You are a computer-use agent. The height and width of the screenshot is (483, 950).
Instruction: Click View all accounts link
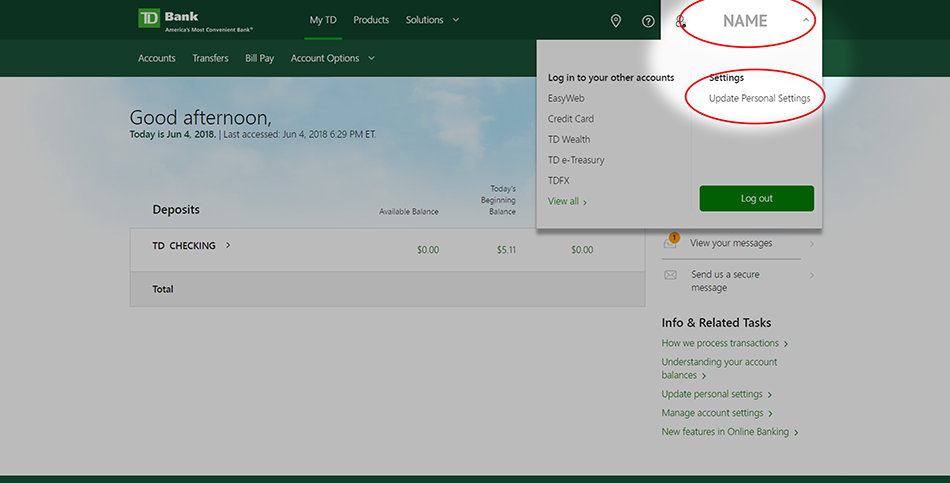click(567, 201)
